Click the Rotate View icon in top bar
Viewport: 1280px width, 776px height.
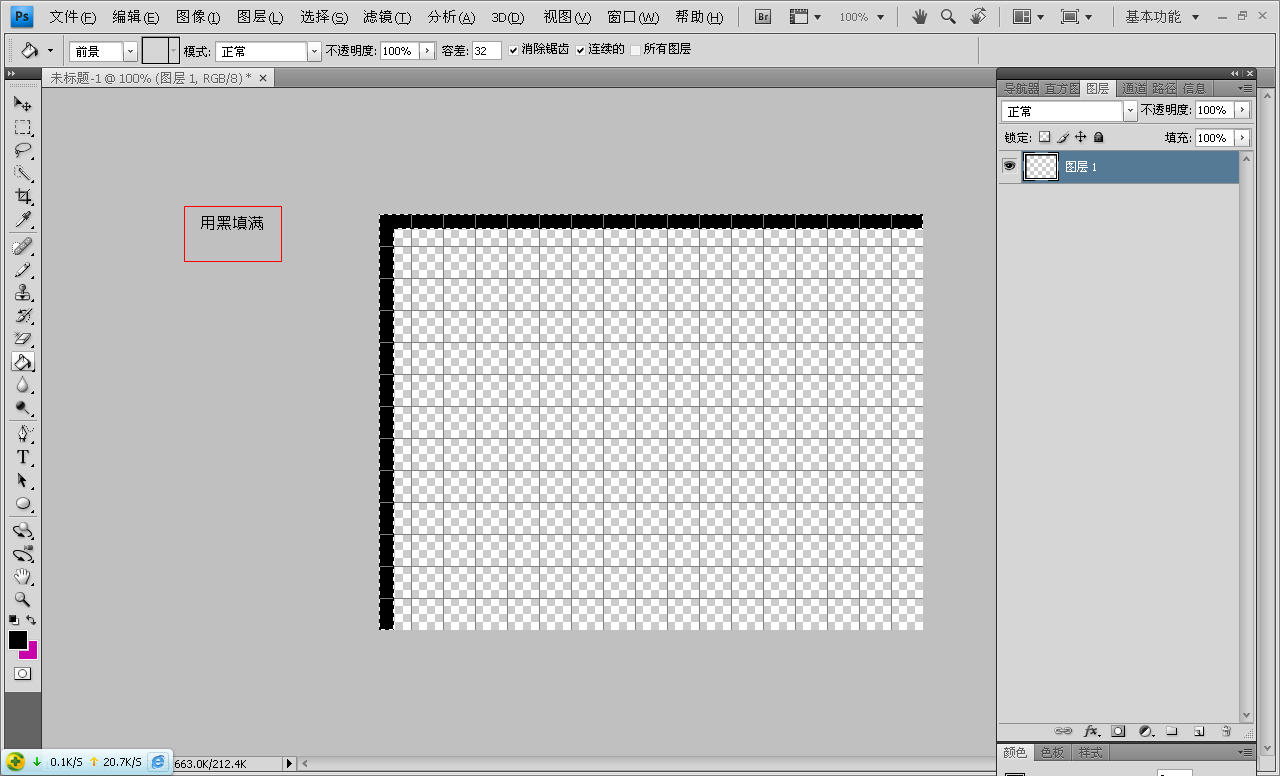[978, 17]
